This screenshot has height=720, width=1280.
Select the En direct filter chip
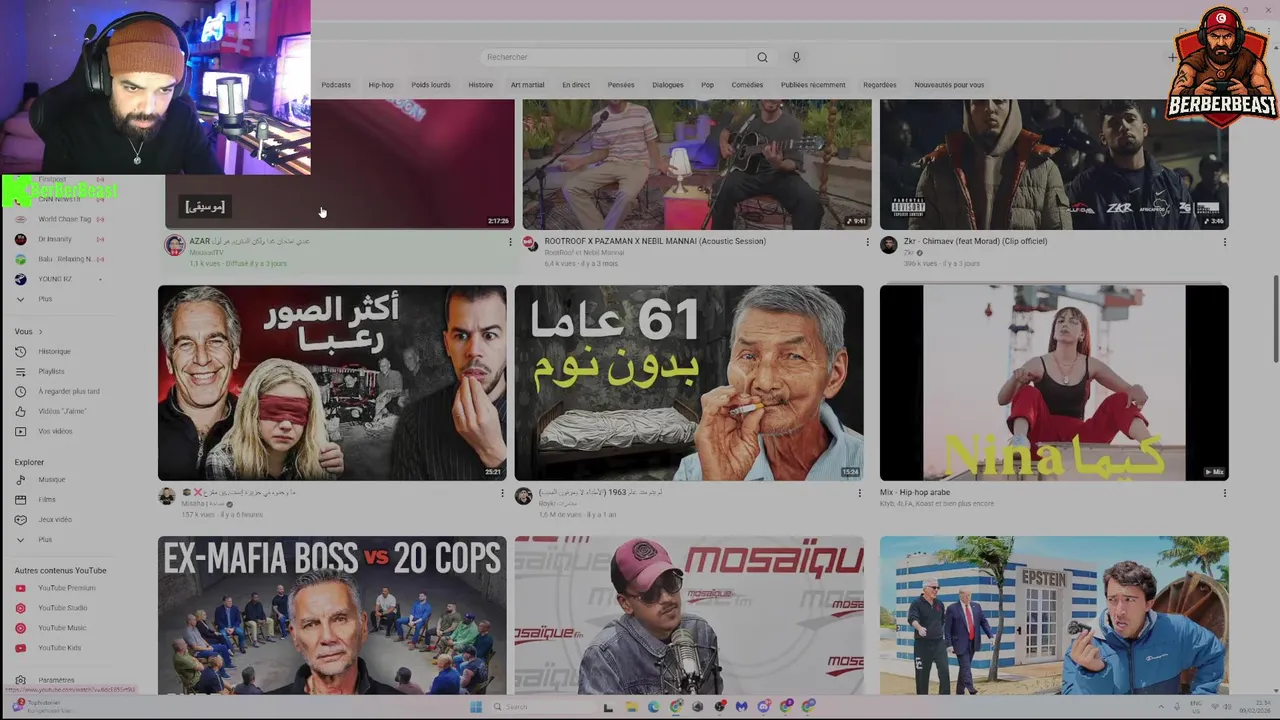576,85
